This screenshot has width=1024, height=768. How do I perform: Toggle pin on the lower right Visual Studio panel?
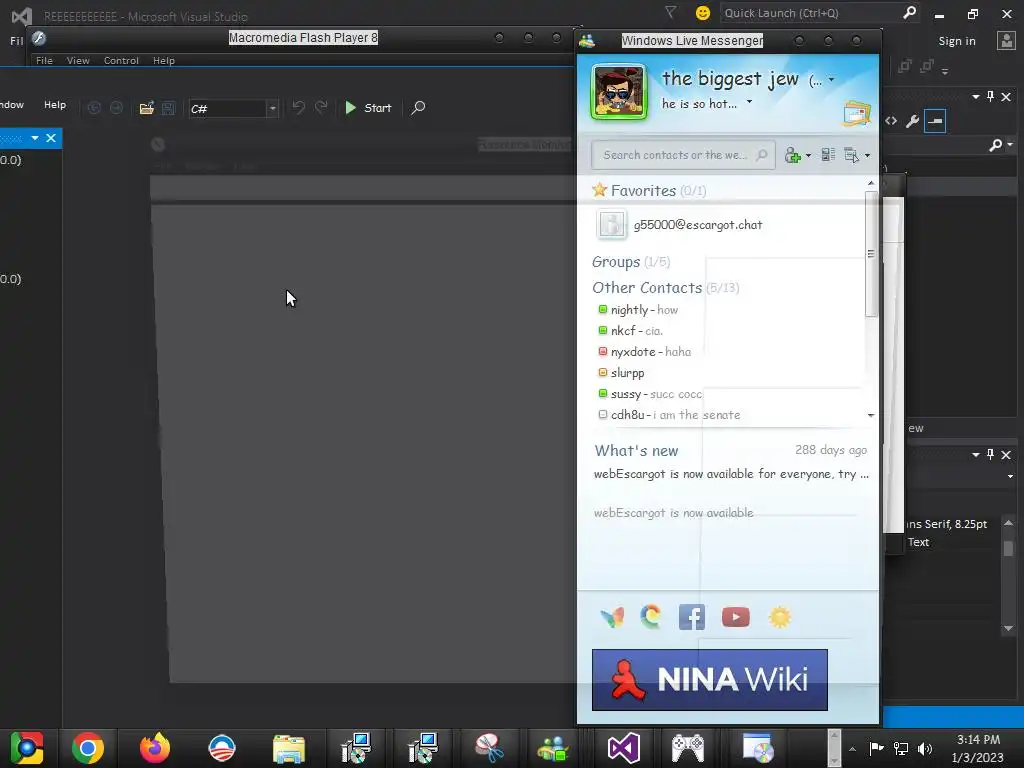click(x=991, y=455)
